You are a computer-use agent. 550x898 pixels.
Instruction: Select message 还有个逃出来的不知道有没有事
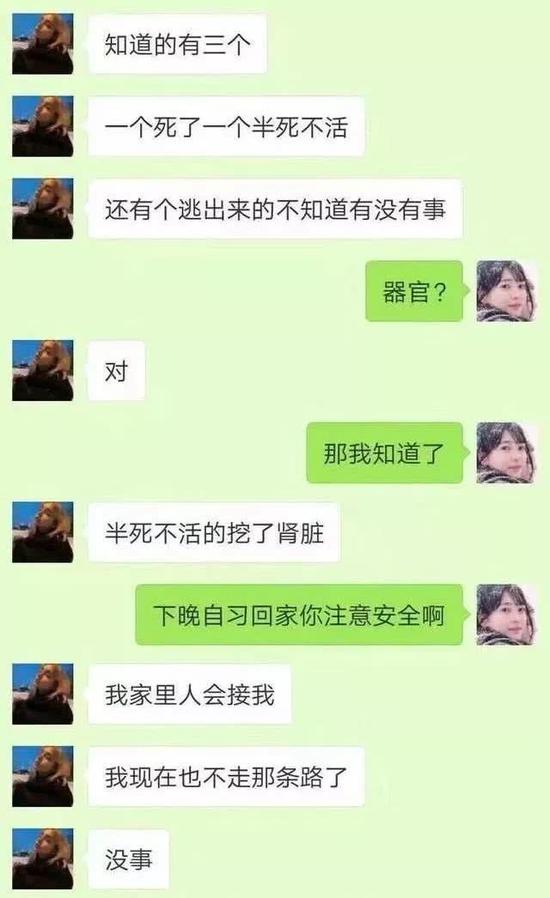[275, 208]
